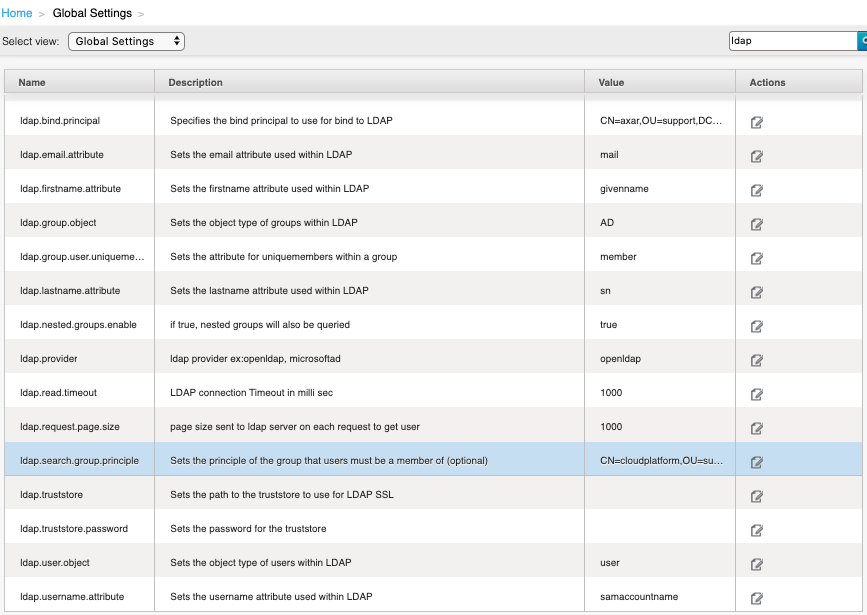Viewport: 867px width, 615px height.
Task: Click the page size value 1000
Action: (x=611, y=427)
